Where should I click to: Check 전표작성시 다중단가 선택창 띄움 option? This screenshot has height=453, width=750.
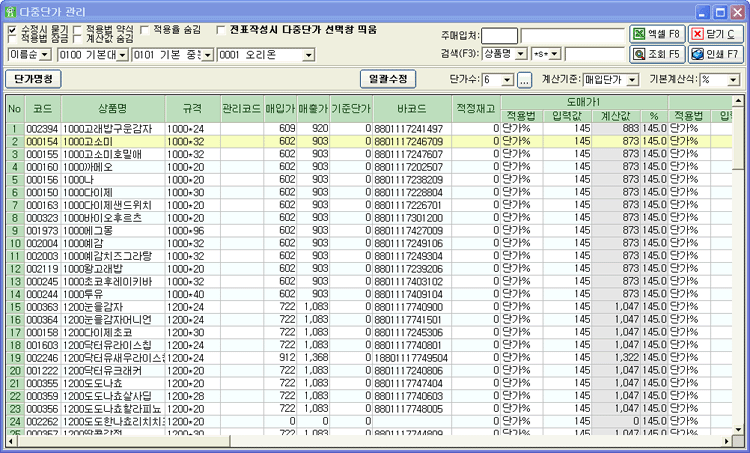(221, 30)
